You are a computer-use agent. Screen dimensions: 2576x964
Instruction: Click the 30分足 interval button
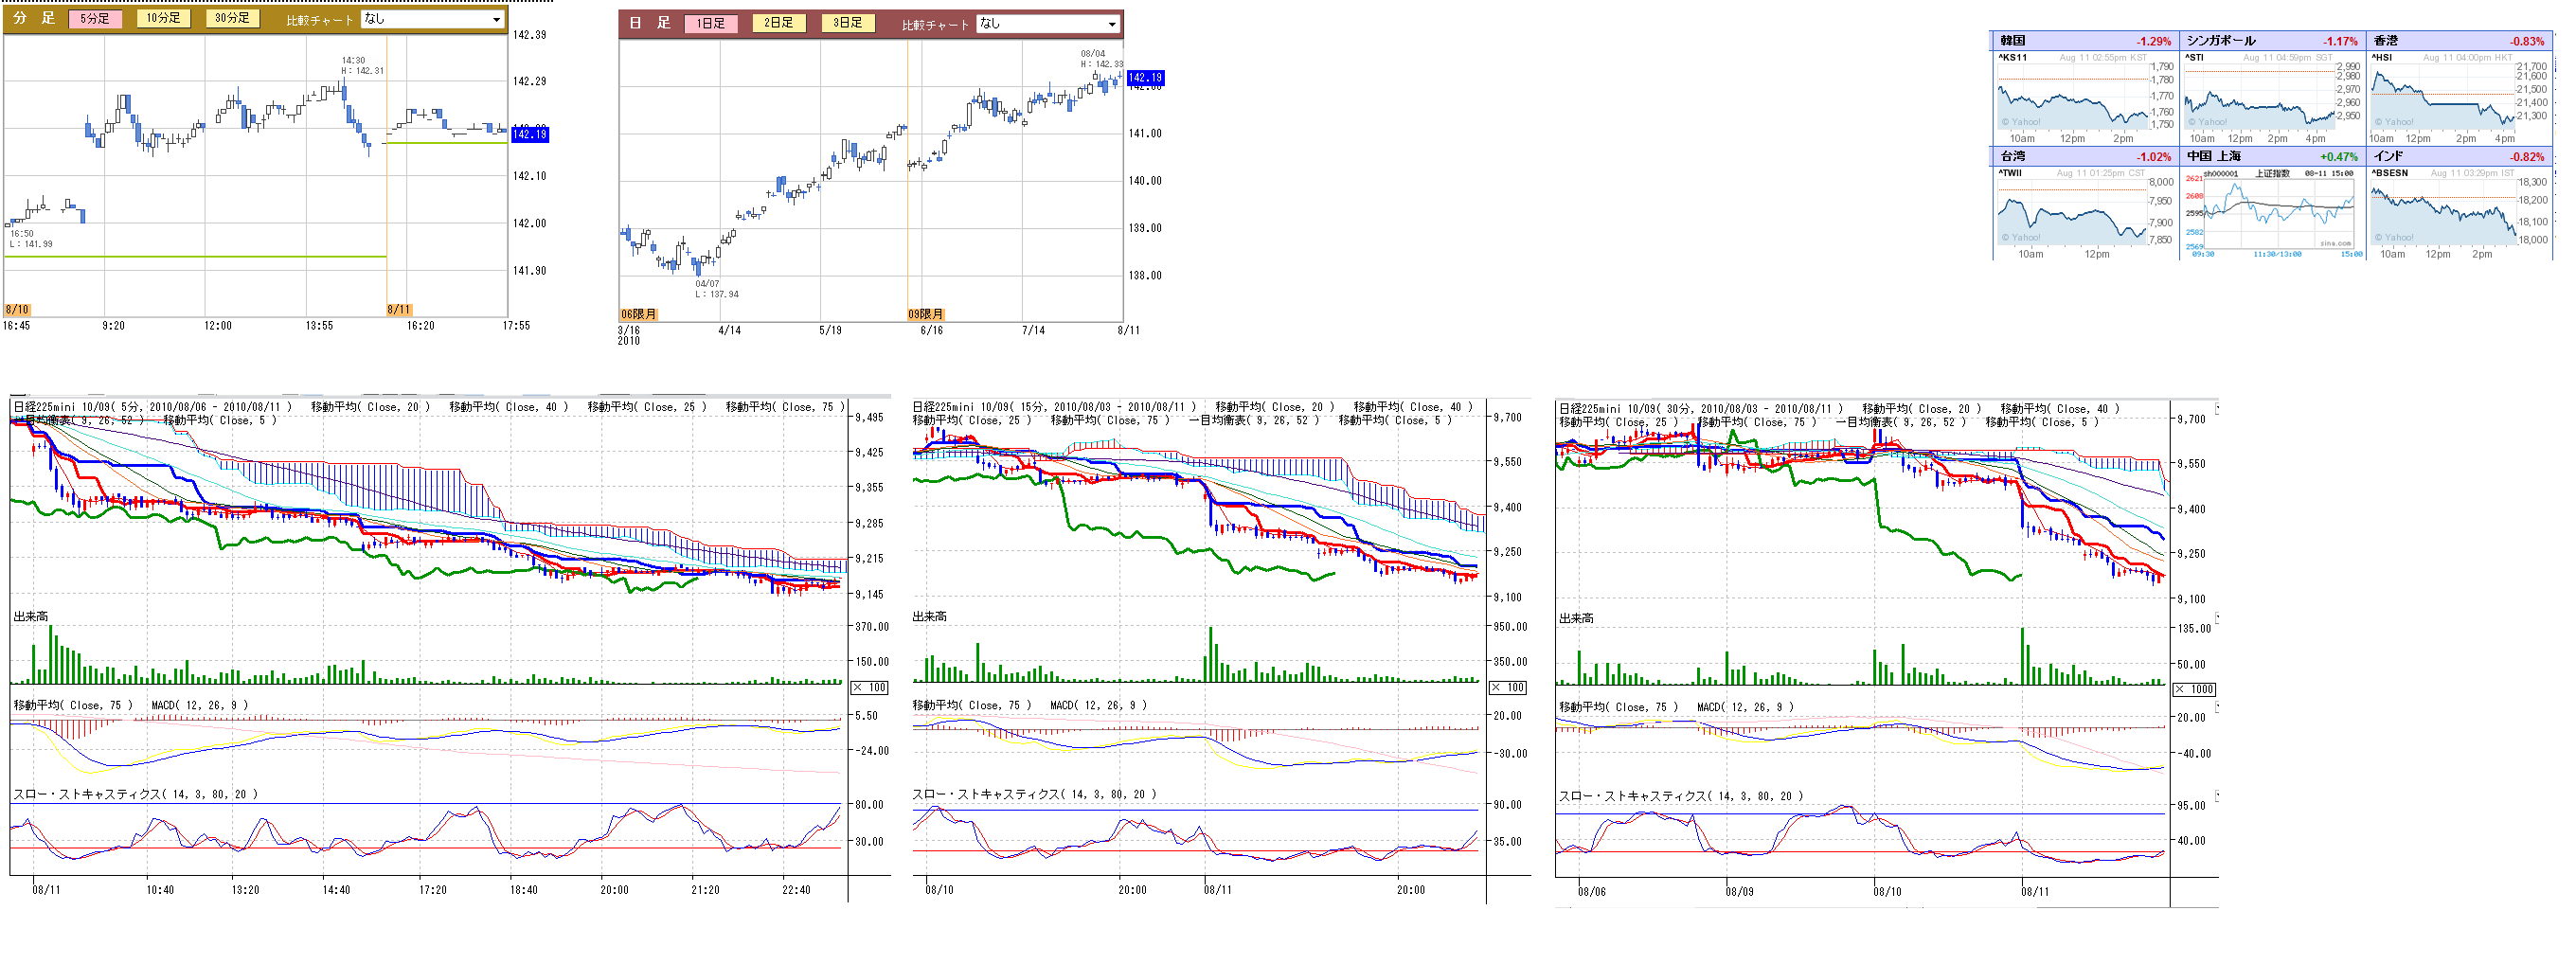[x=232, y=18]
